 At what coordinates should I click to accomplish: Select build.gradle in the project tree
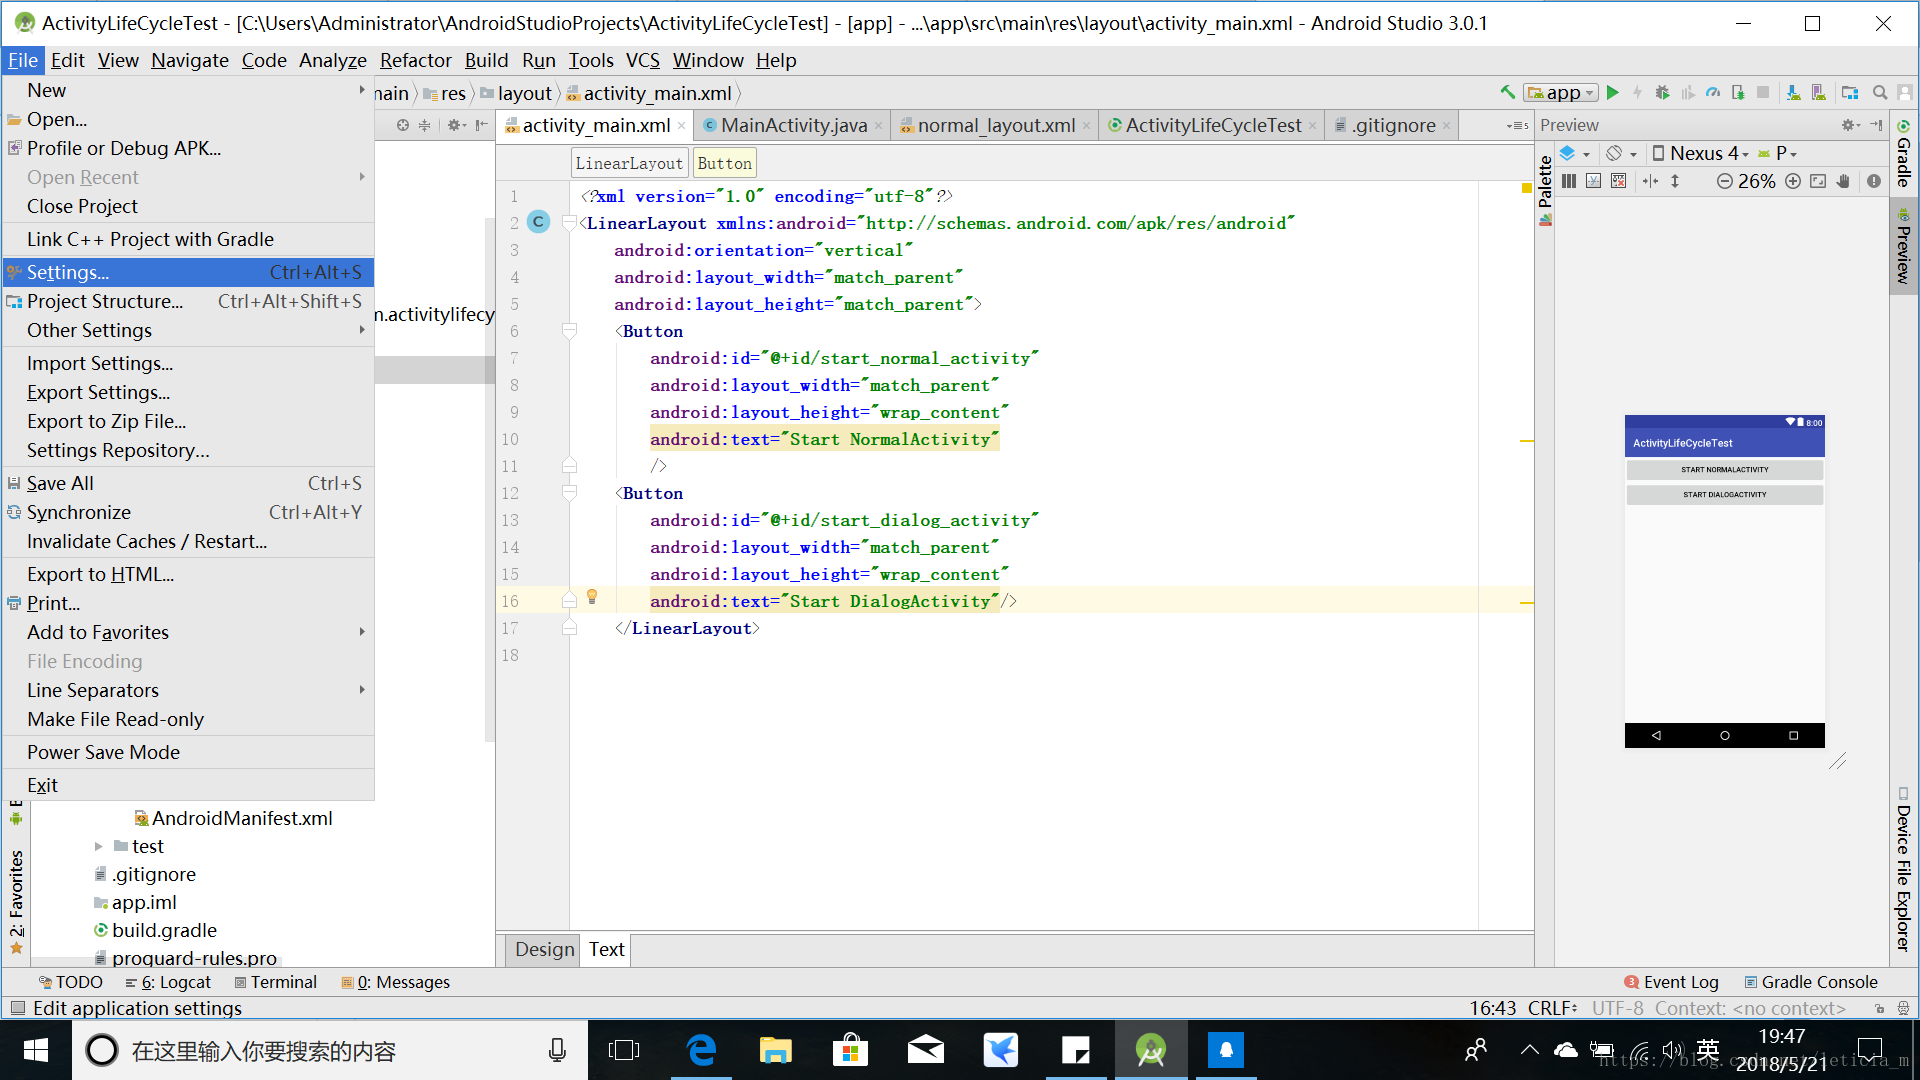[155, 930]
